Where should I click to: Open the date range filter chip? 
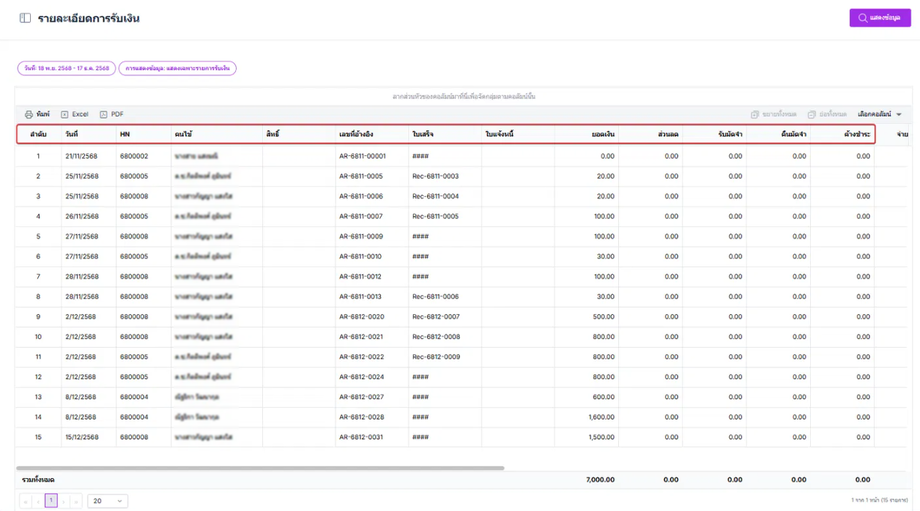(x=66, y=69)
